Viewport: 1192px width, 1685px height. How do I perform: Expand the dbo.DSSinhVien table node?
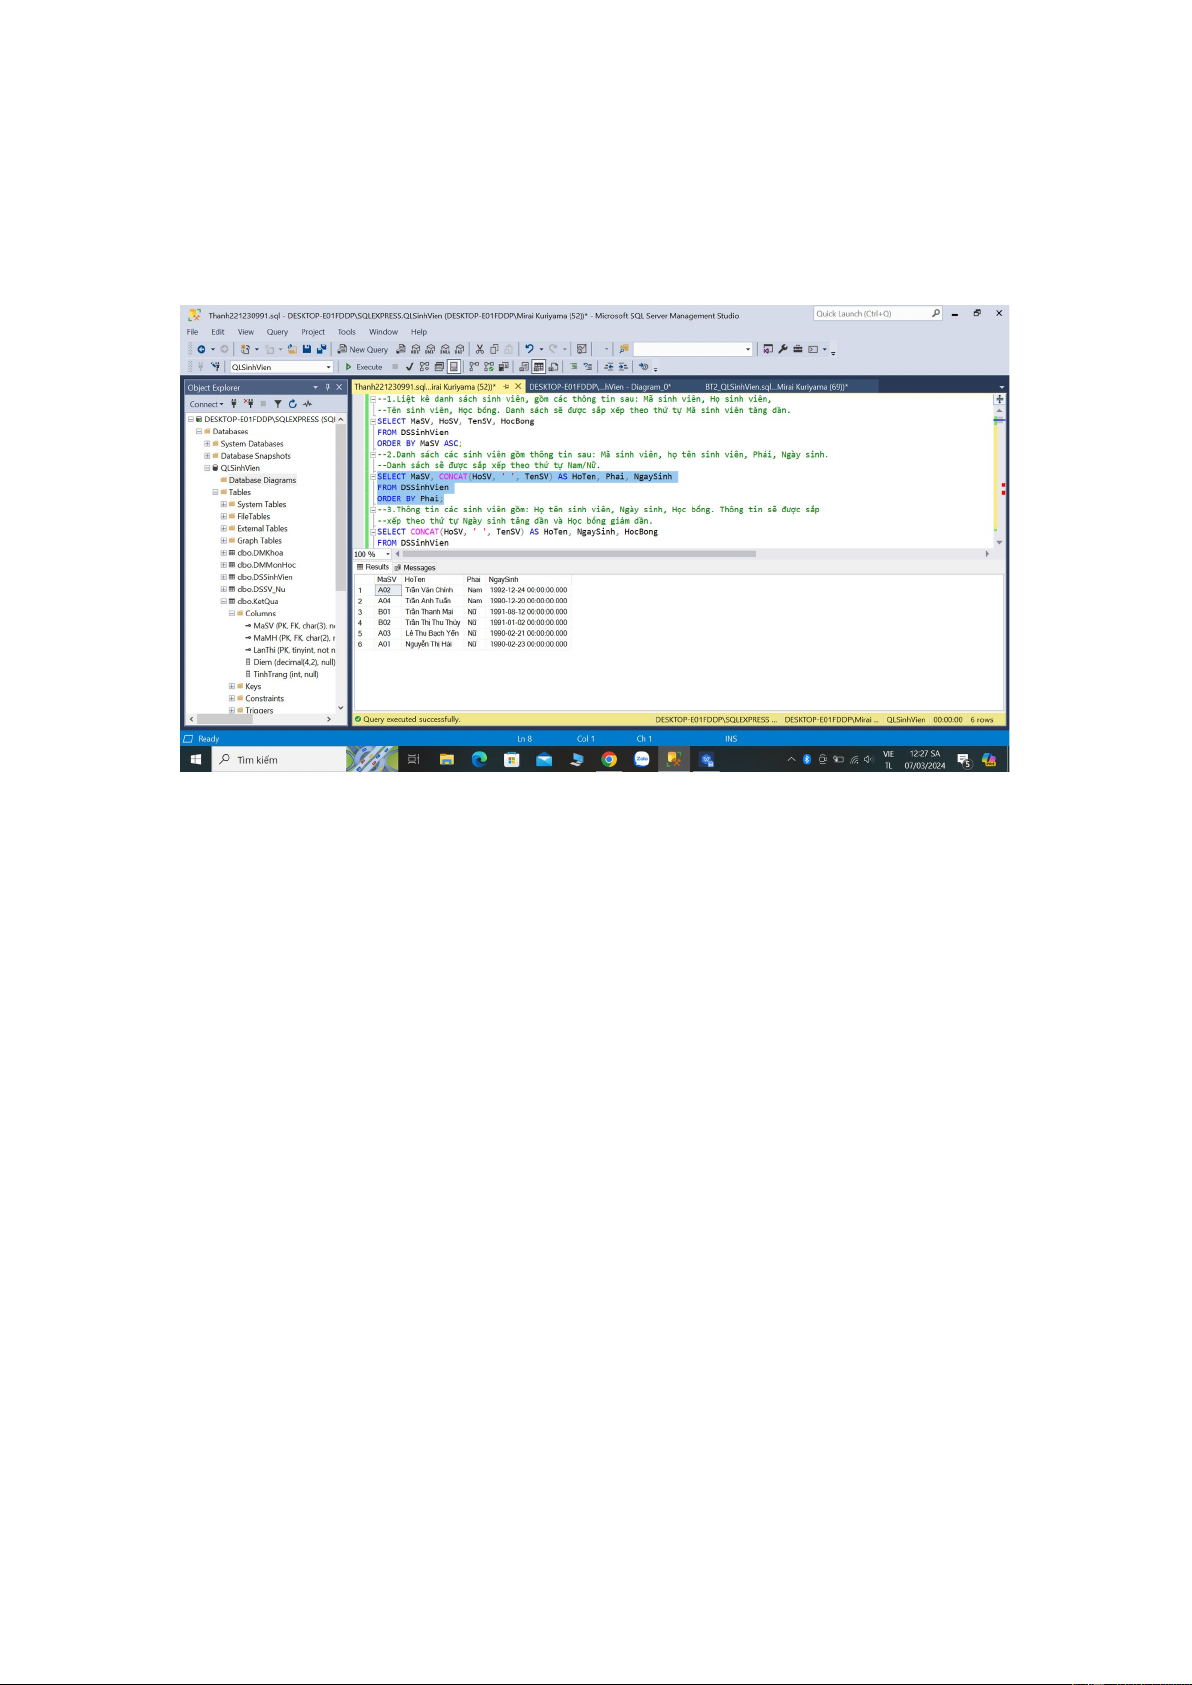224,577
